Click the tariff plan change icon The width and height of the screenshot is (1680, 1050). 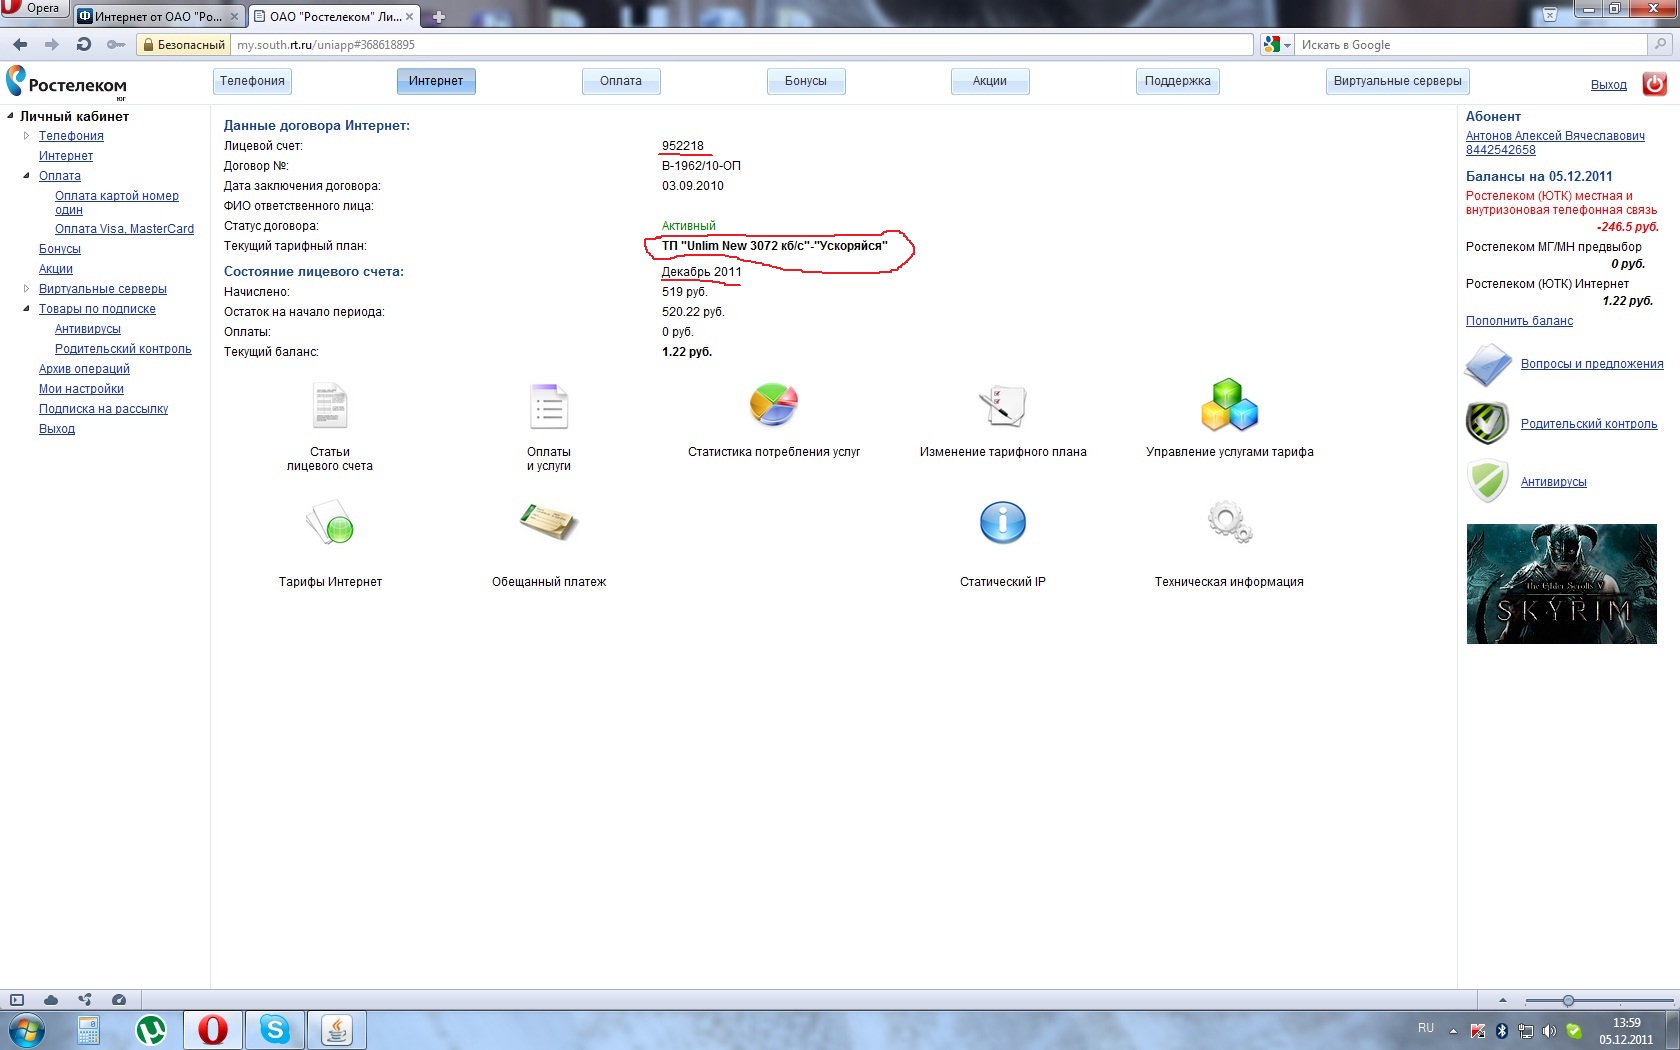pyautogui.click(x=1002, y=405)
